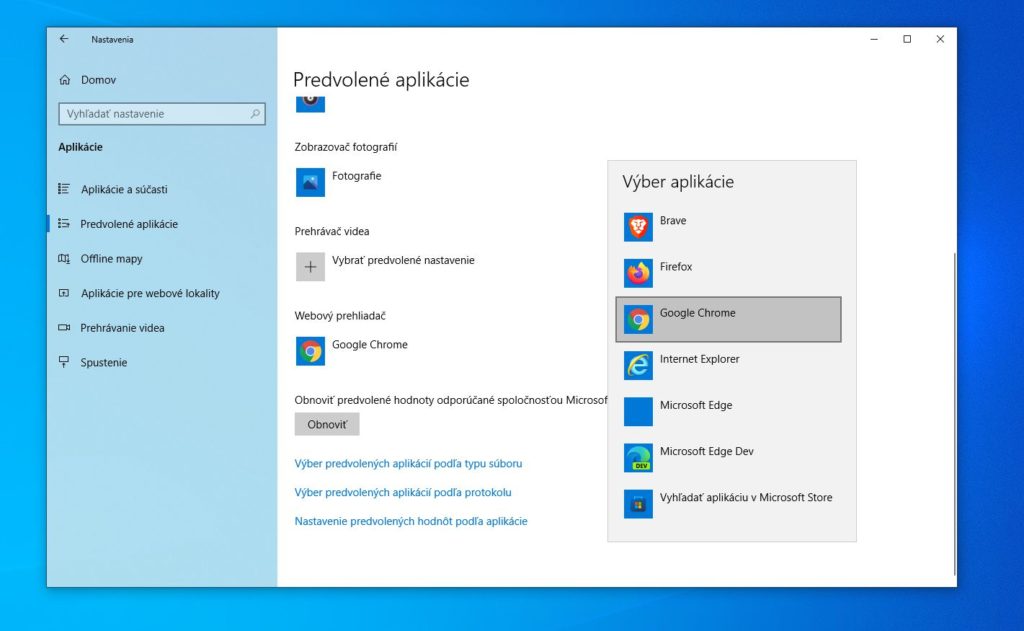This screenshot has width=1024, height=631.
Task: Click the plus icon under Prehrávač videa
Action: click(310, 267)
